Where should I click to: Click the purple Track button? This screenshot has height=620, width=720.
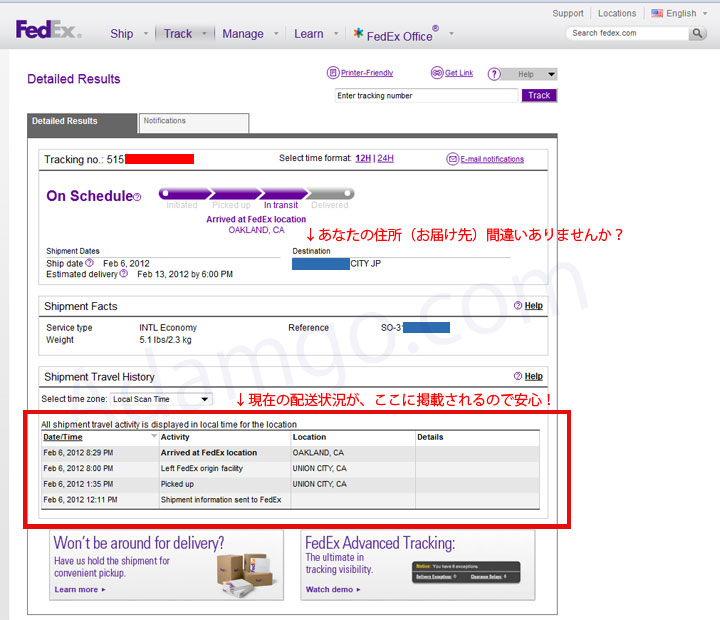coord(539,95)
